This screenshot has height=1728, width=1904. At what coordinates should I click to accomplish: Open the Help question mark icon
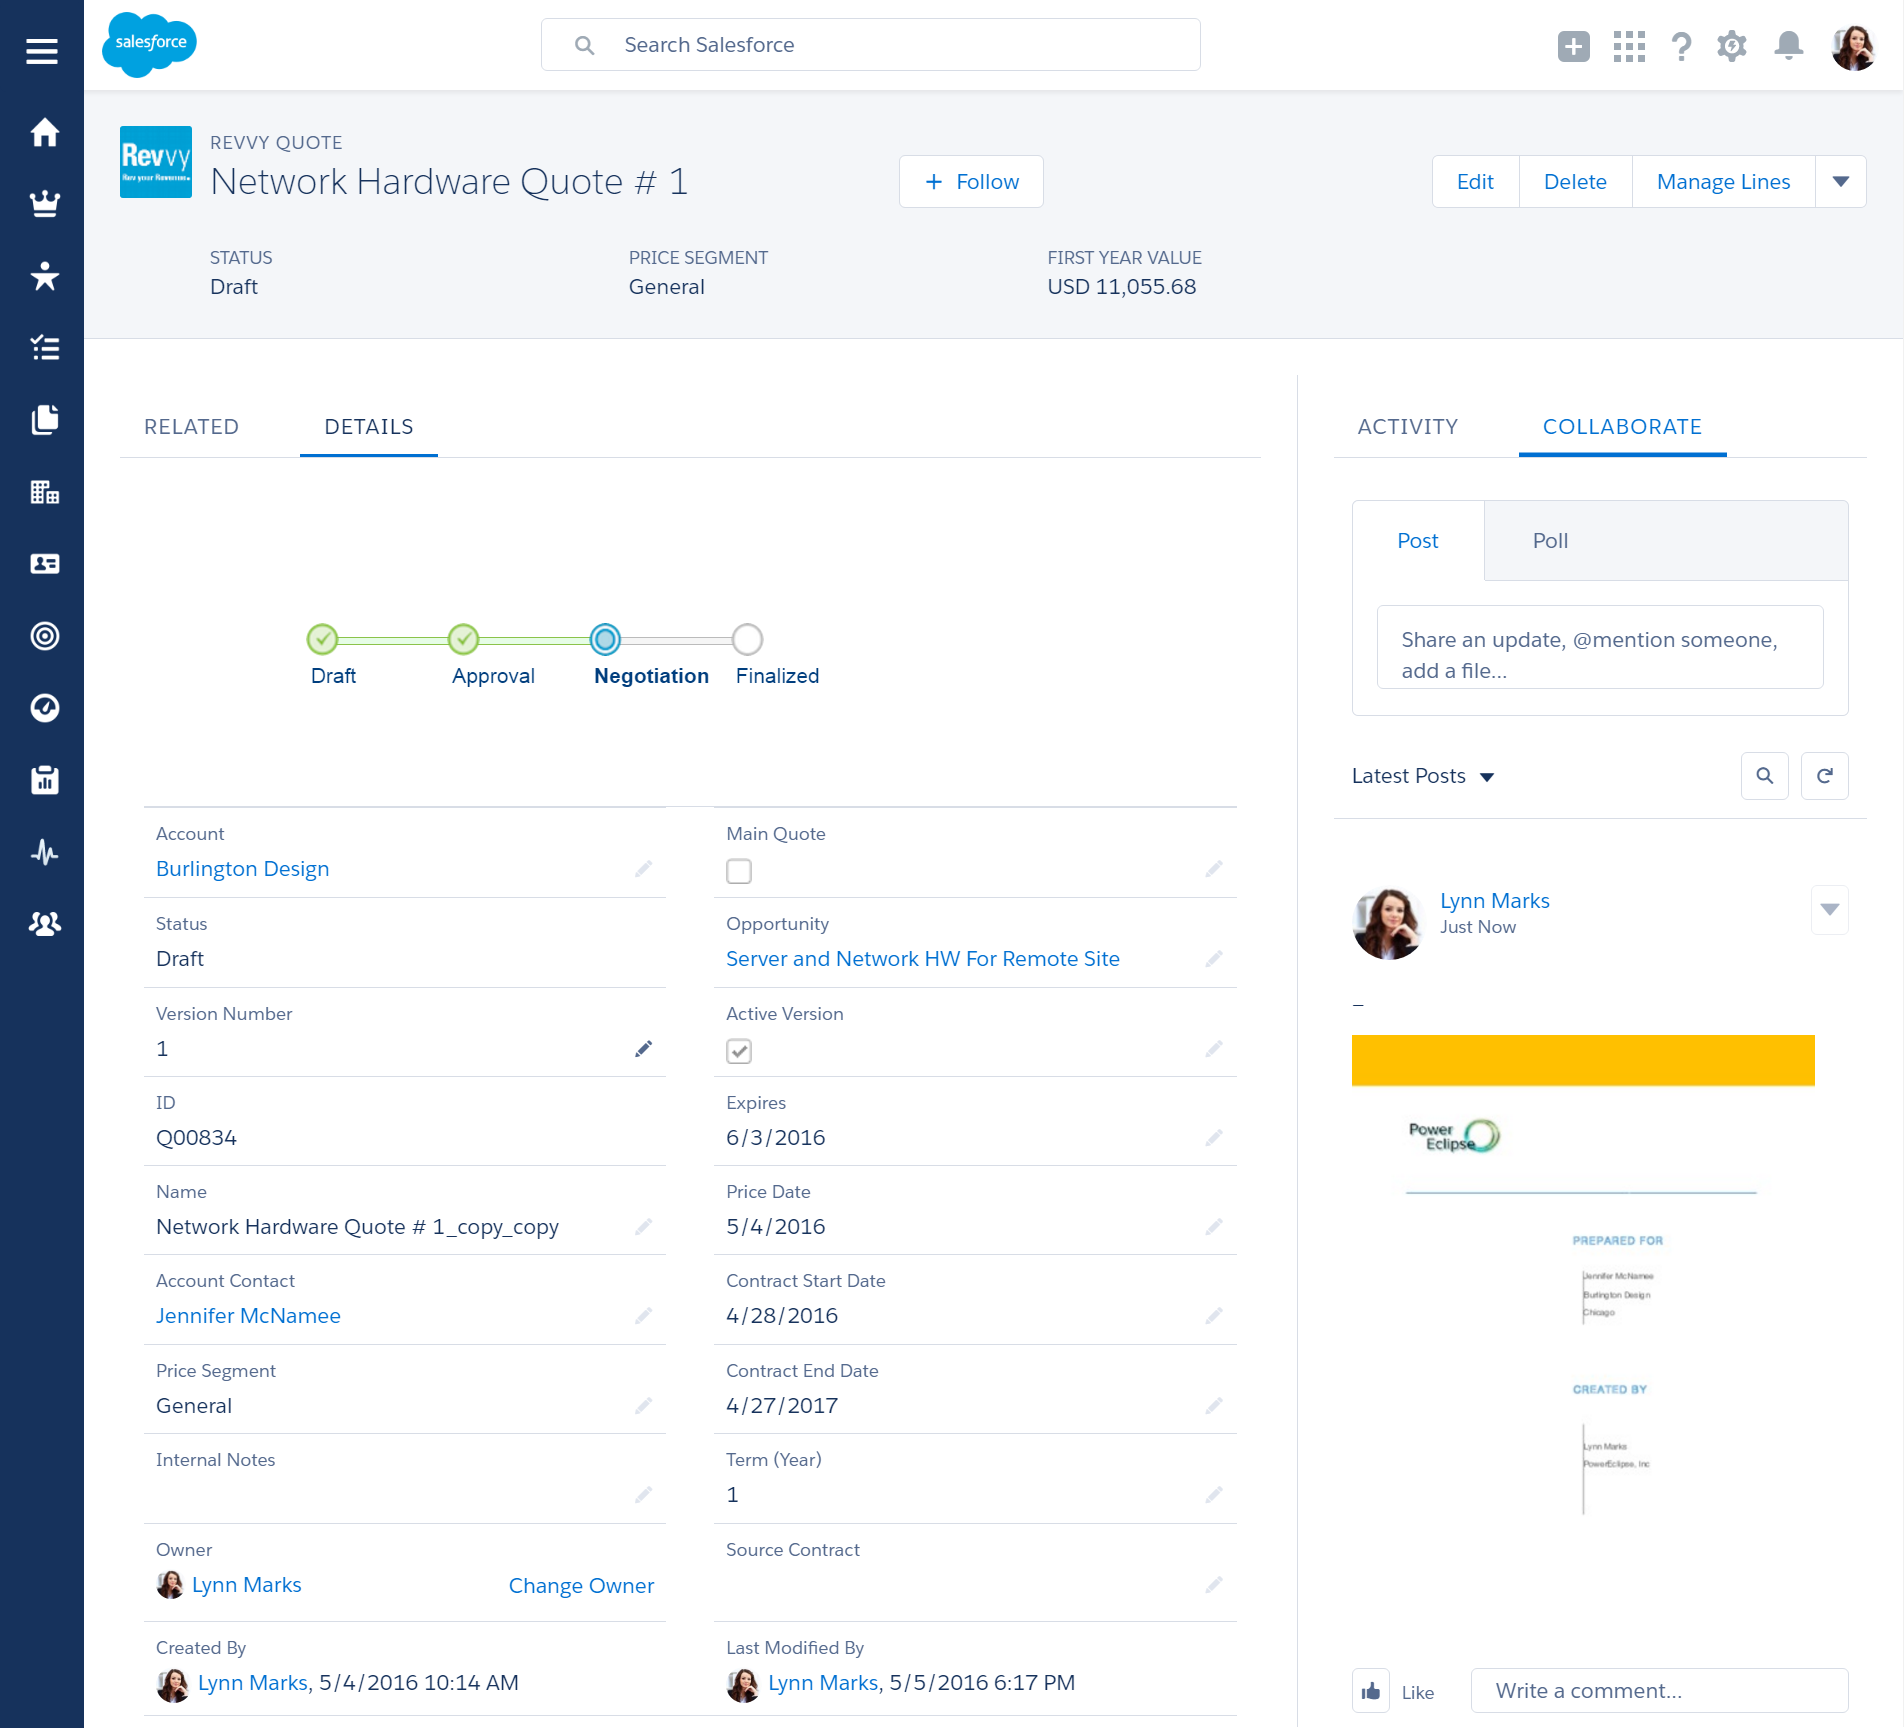click(1681, 46)
